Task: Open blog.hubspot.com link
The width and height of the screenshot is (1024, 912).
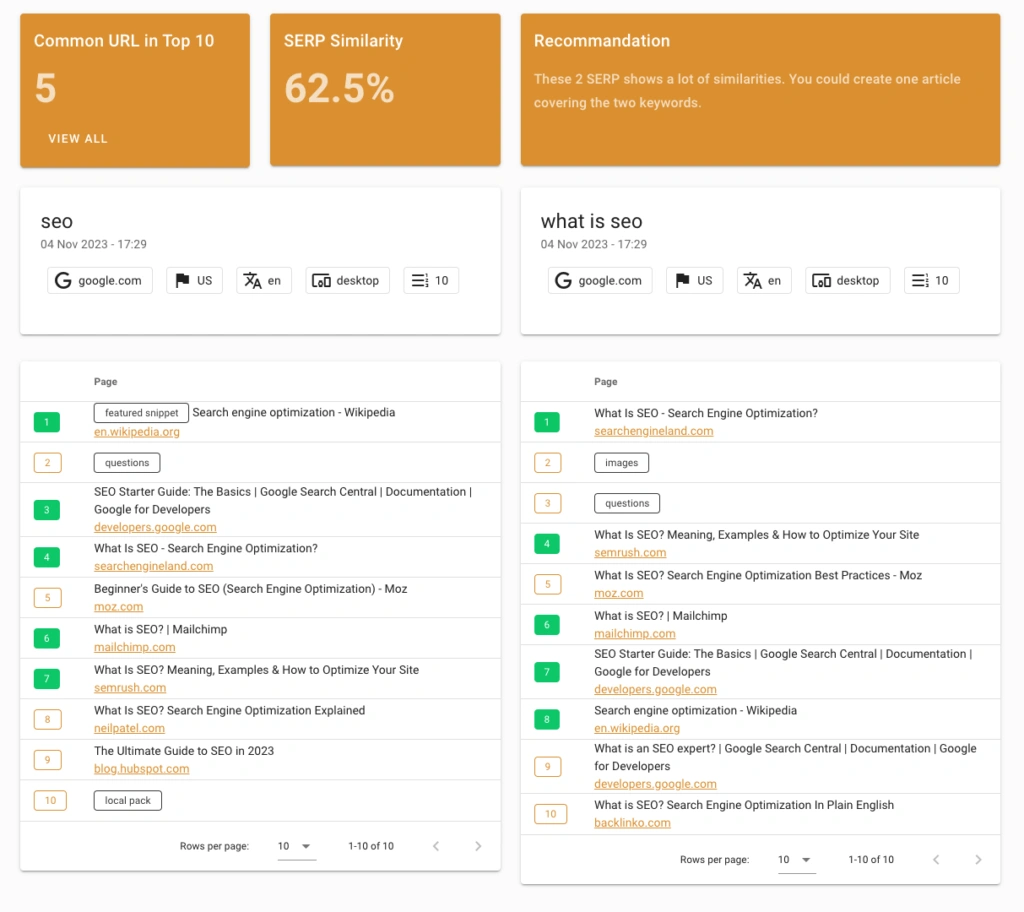Action: pos(142,769)
